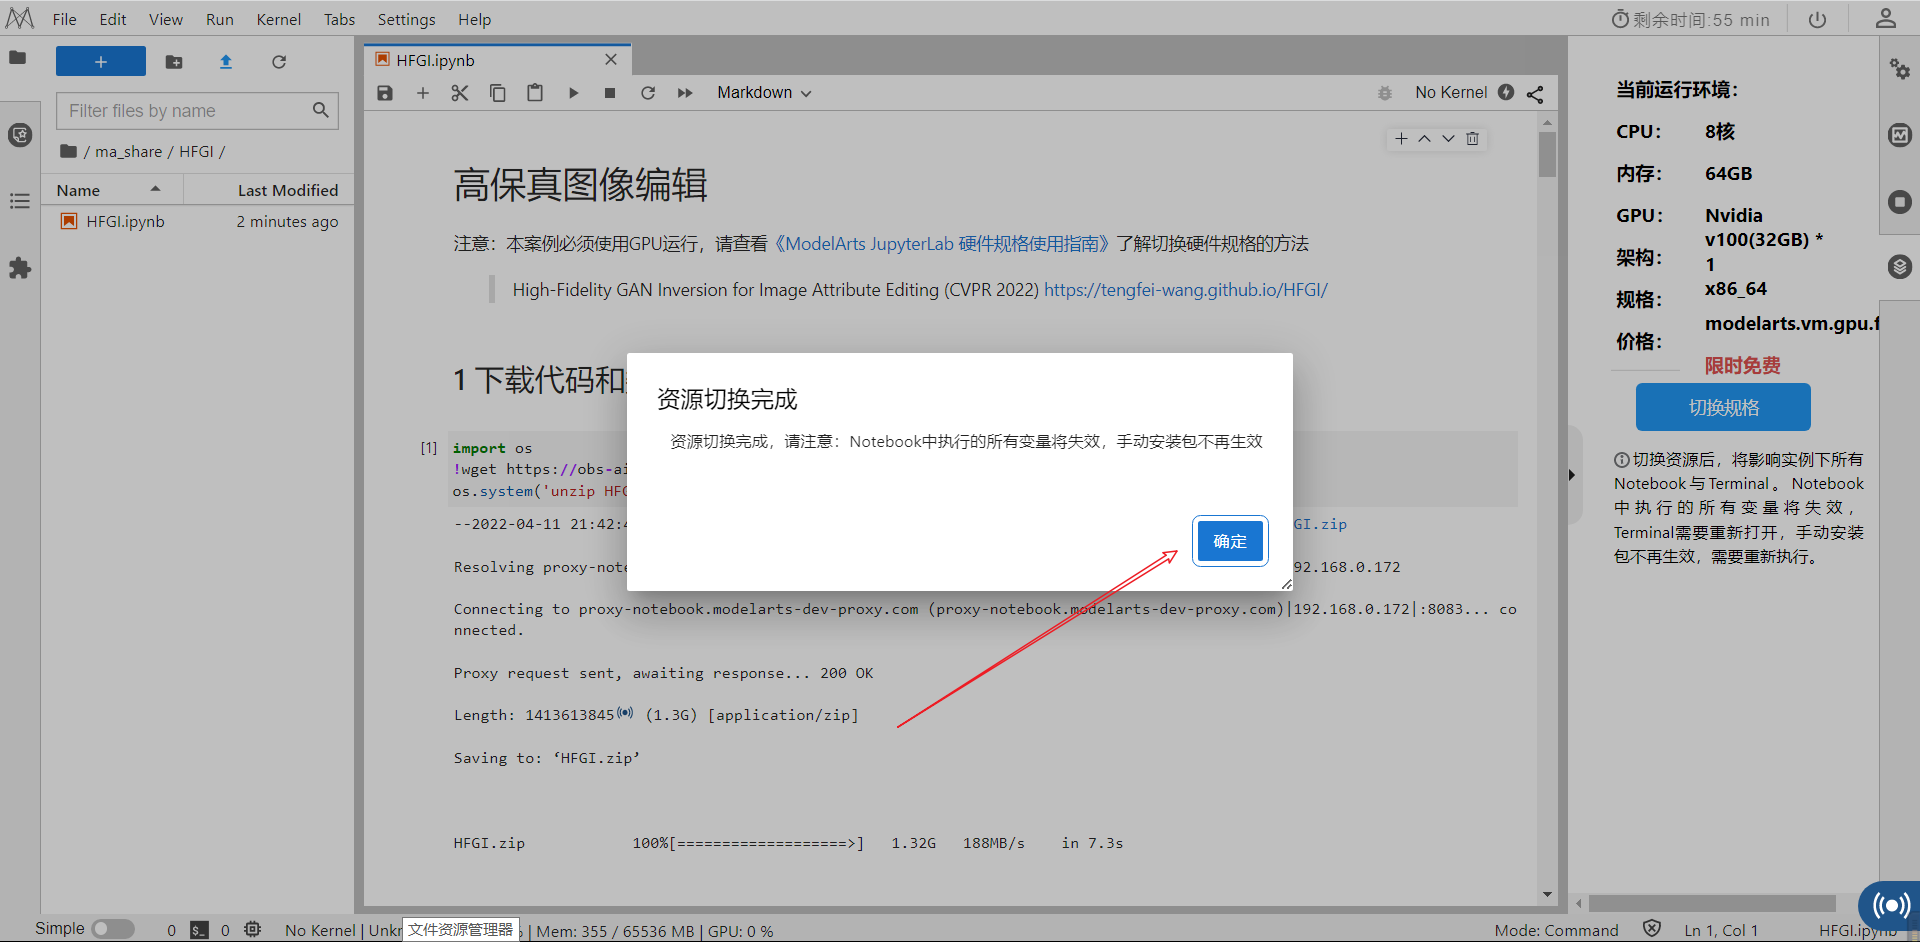Toggle the Simple interface switch
This screenshot has width=1920, height=942.
coord(113,929)
